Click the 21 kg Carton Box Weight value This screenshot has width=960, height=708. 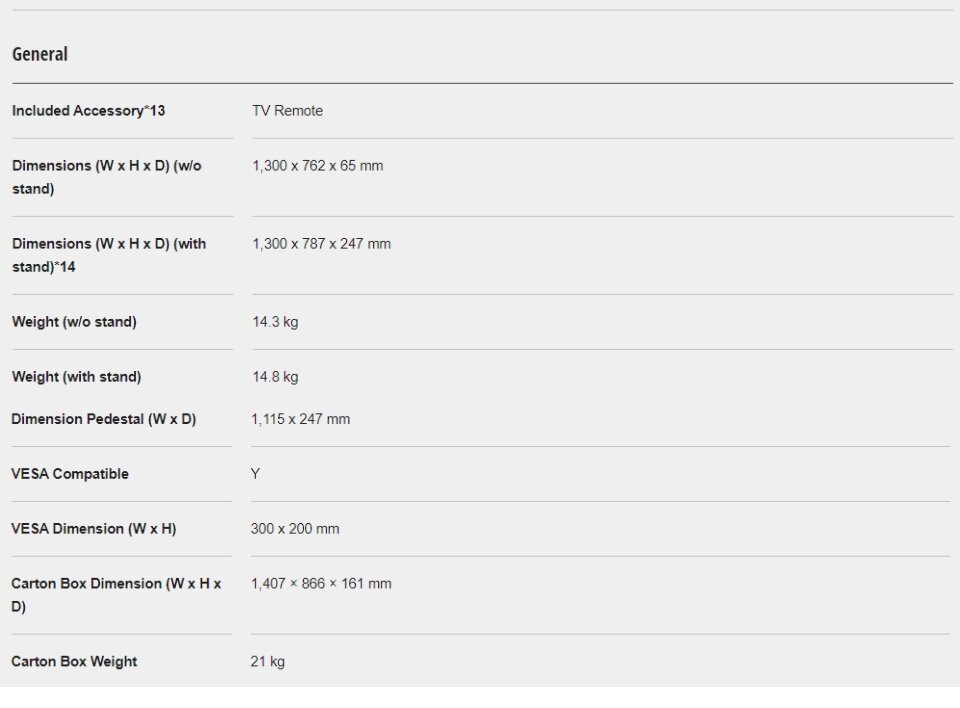[x=267, y=662]
